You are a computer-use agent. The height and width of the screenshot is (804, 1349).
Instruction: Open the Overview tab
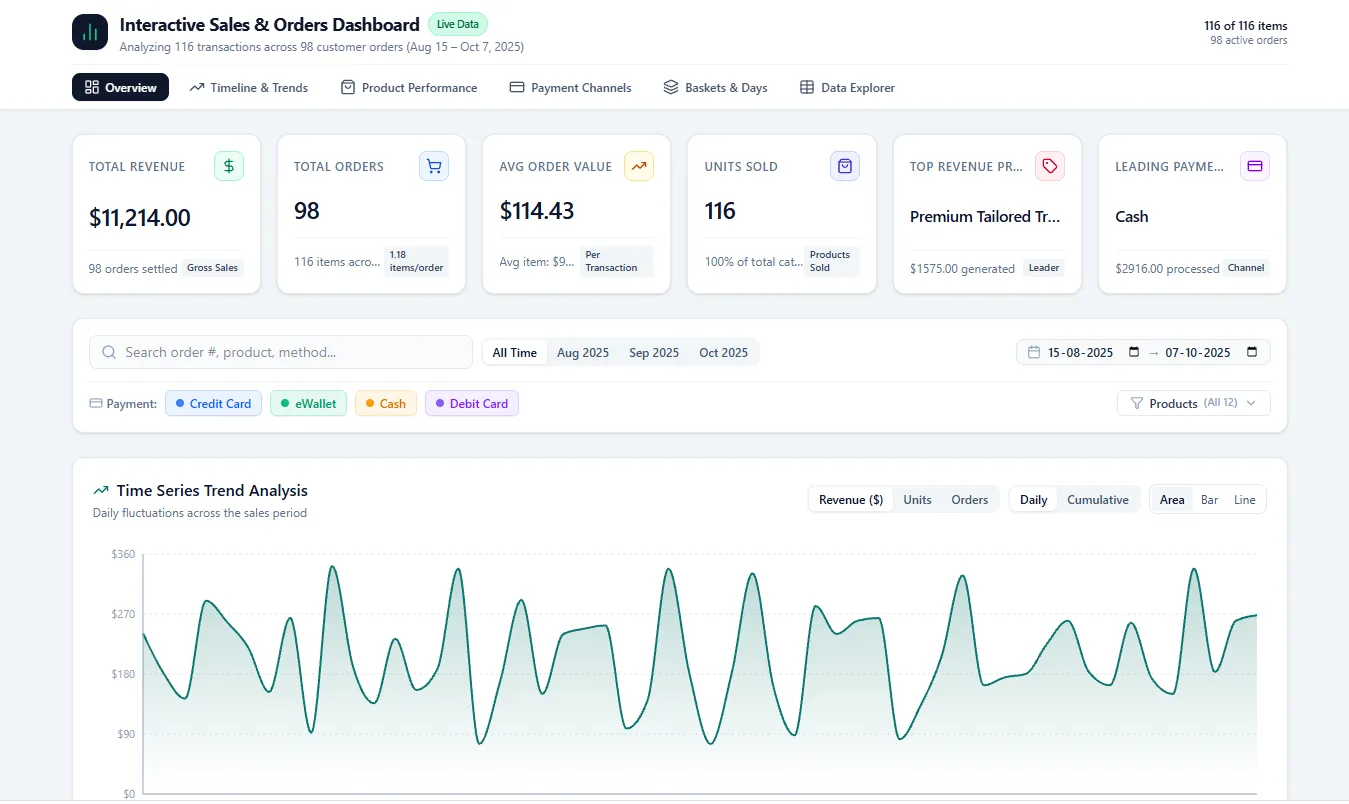[120, 87]
